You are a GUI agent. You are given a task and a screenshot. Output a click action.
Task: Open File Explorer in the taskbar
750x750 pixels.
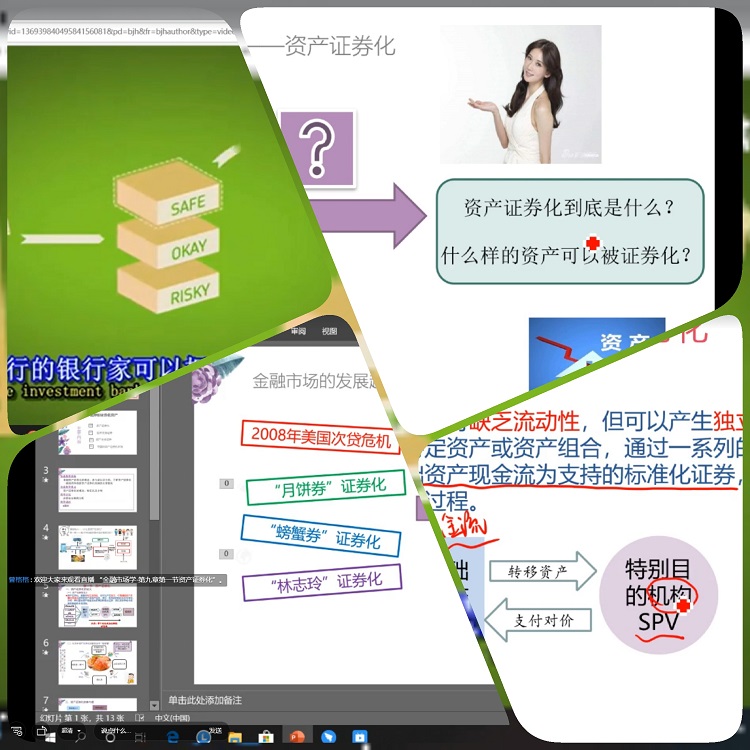point(234,737)
